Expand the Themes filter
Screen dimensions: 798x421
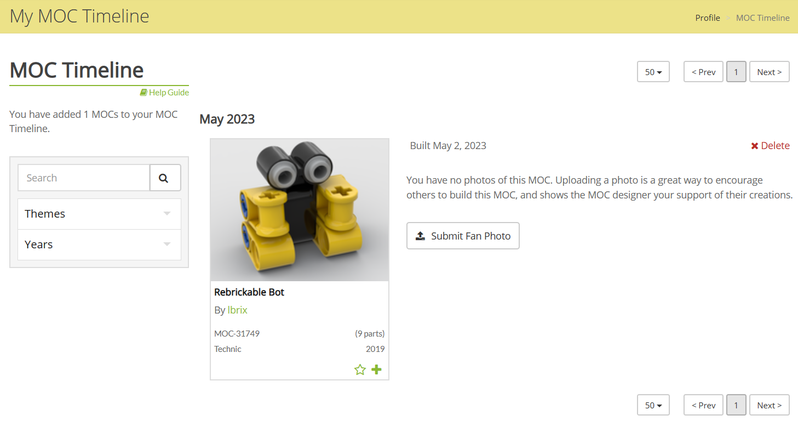(99, 214)
